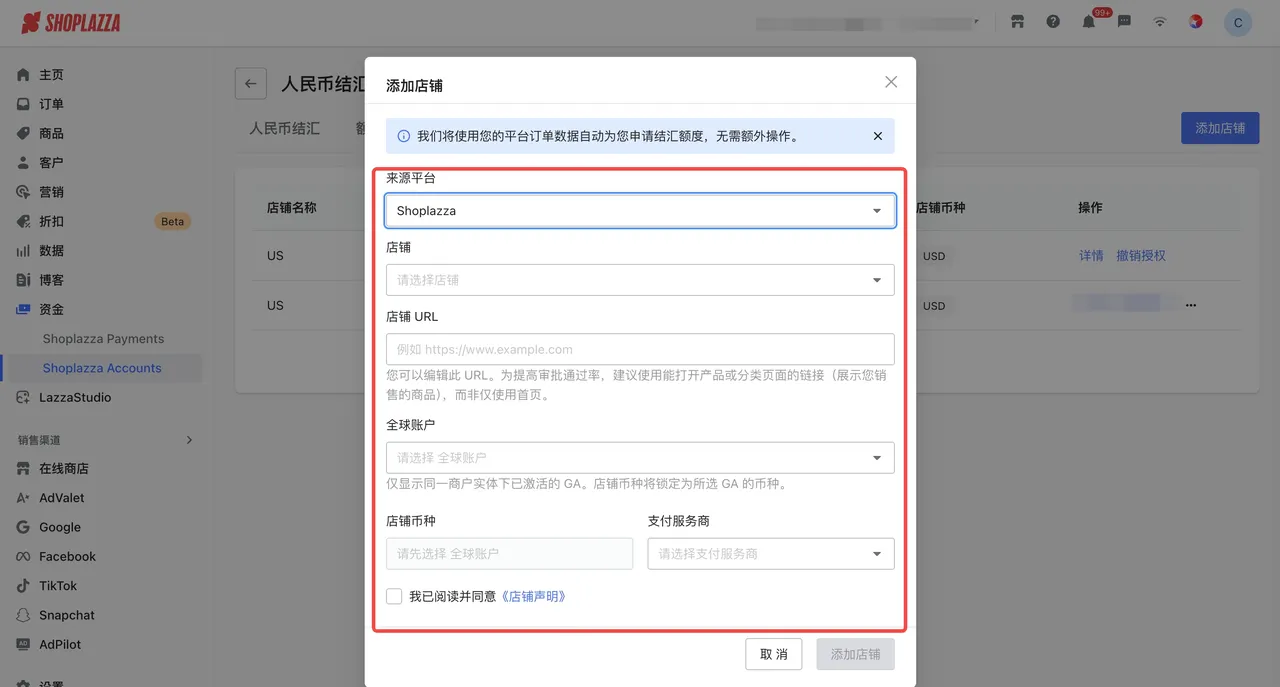Viewport: 1280px width, 687px height.
Task: Click the blue 添加店铺 button on the page
Action: (1220, 128)
